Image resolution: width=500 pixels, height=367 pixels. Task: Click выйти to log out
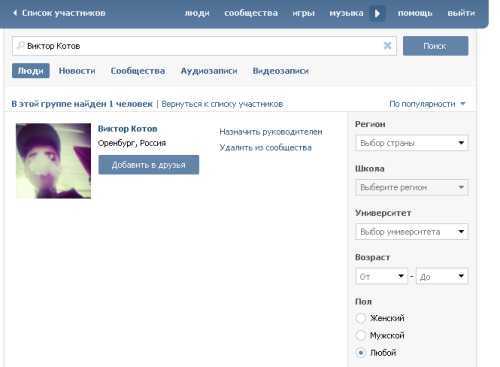pos(461,13)
